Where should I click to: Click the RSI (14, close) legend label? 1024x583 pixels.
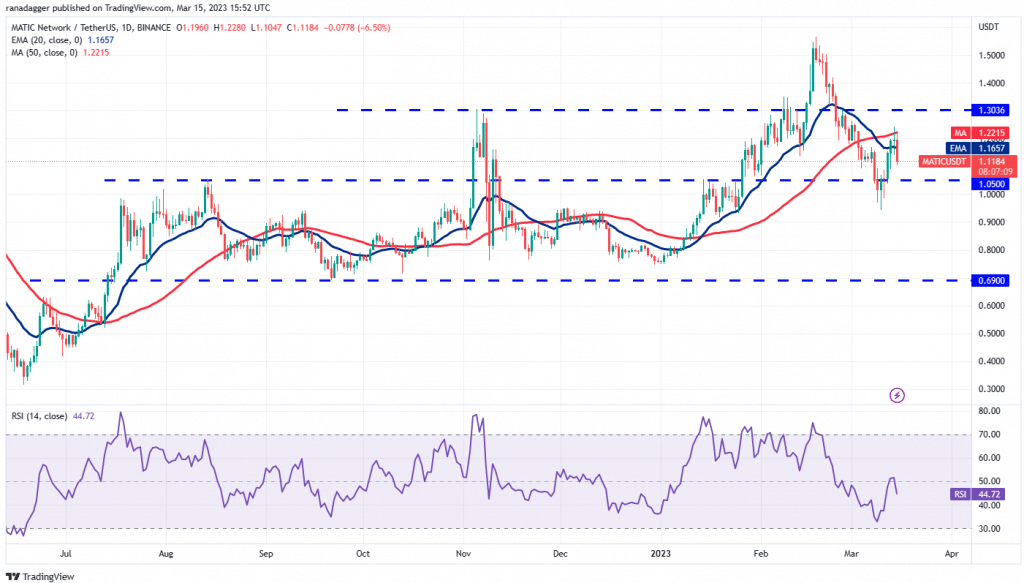pyautogui.click(x=39, y=416)
